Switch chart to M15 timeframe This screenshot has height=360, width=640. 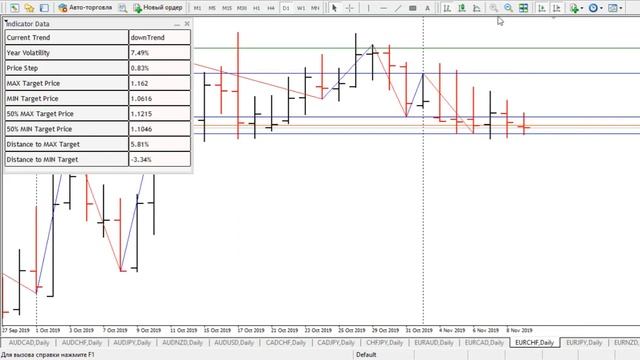coord(227,8)
